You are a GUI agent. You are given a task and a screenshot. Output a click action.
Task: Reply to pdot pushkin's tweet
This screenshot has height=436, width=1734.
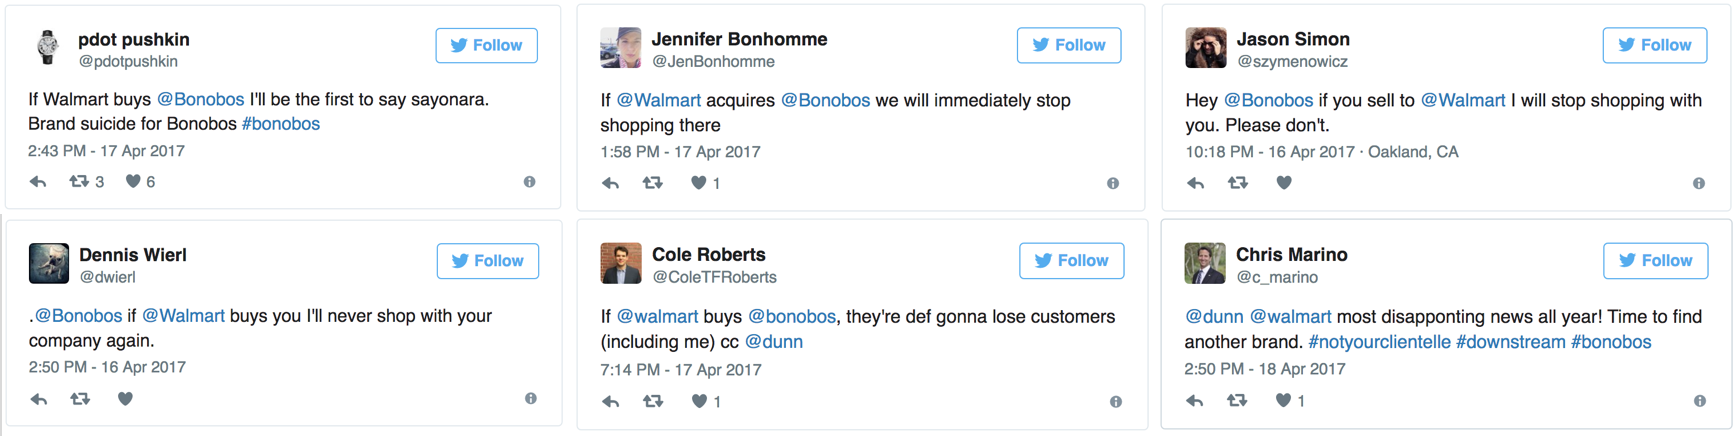[x=38, y=182]
